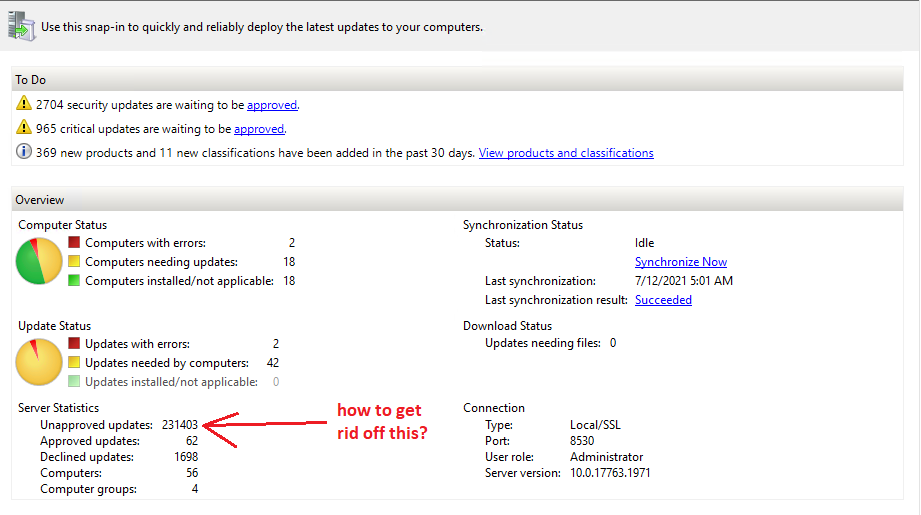Click the Computer Status pie chart
The width and height of the screenshot is (921, 515).
click(39, 261)
